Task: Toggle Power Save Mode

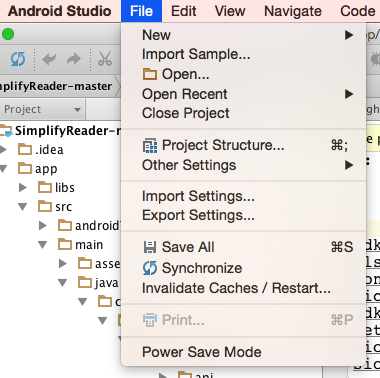Action: pyautogui.click(x=244, y=352)
